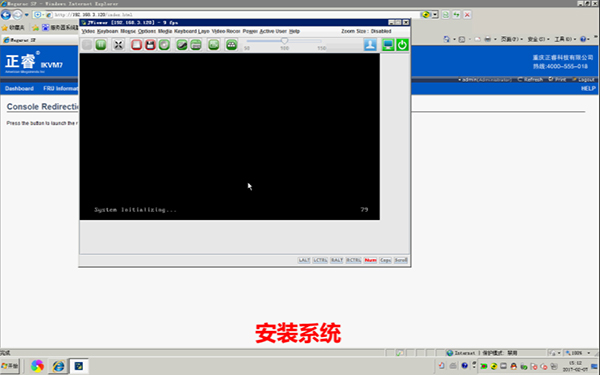The height and width of the screenshot is (375, 600).
Task: Click the mouse display icon in JViewer toolbar
Action: pos(182,45)
